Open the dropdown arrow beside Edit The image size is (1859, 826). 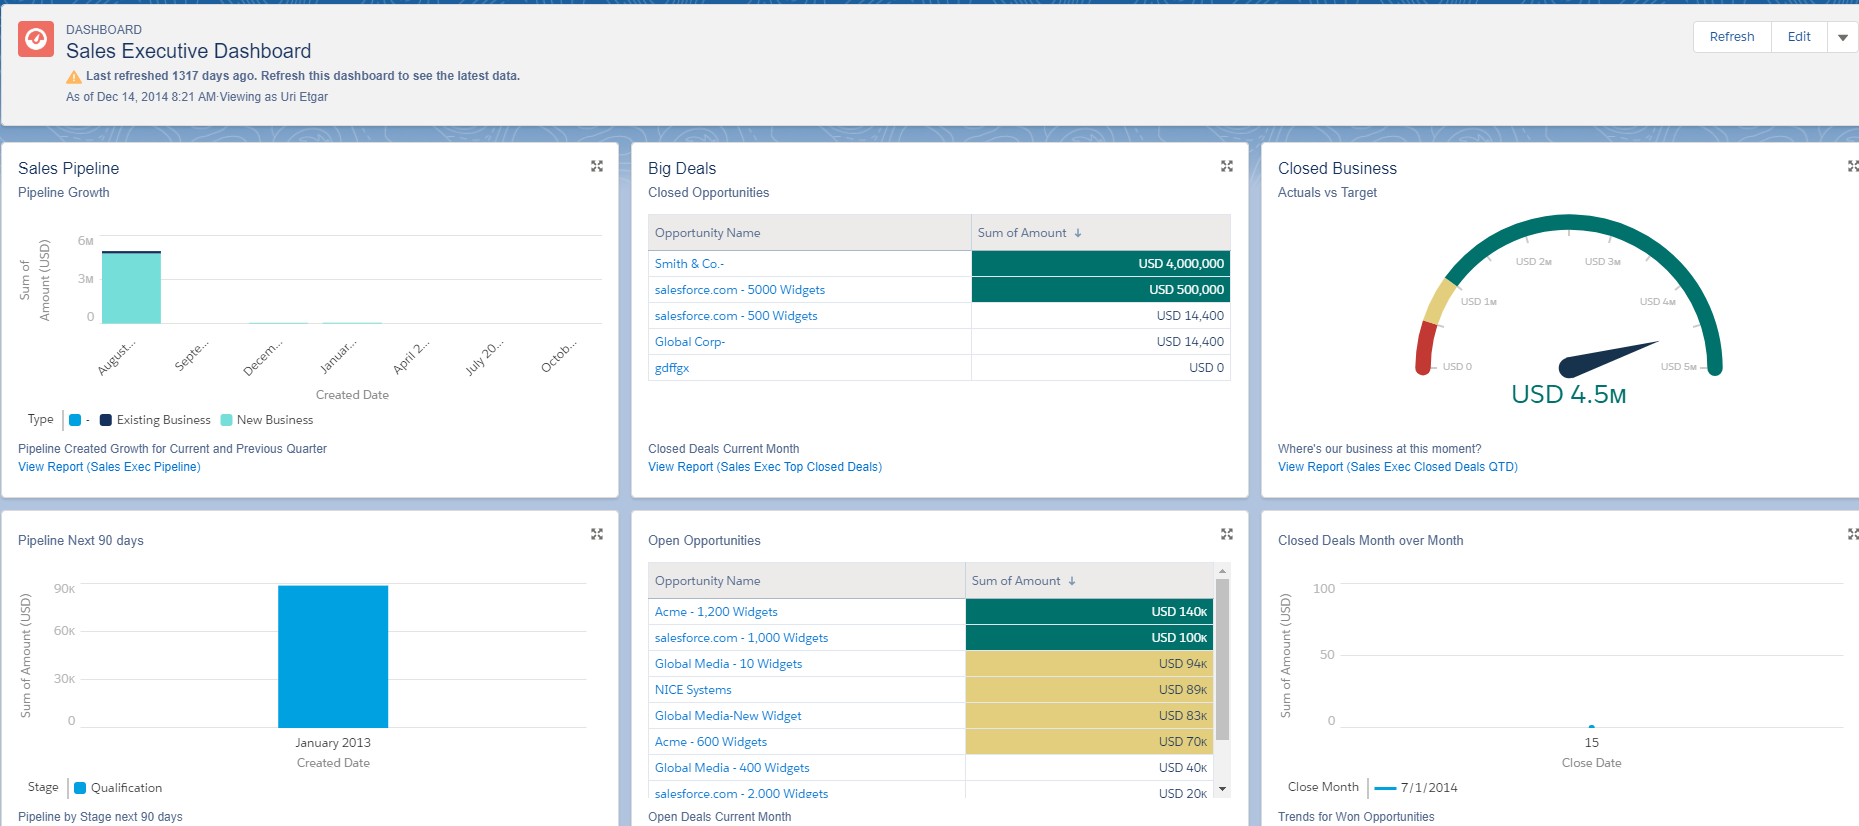[x=1843, y=37]
